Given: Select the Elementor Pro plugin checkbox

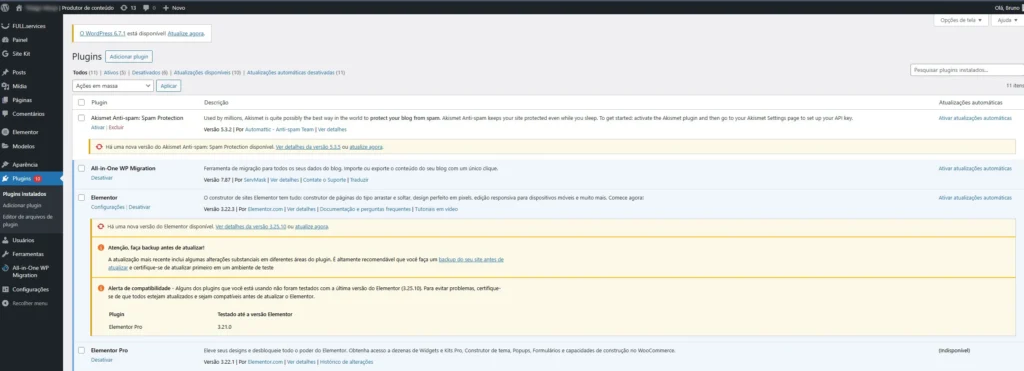Looking at the screenshot, I should (x=82, y=351).
